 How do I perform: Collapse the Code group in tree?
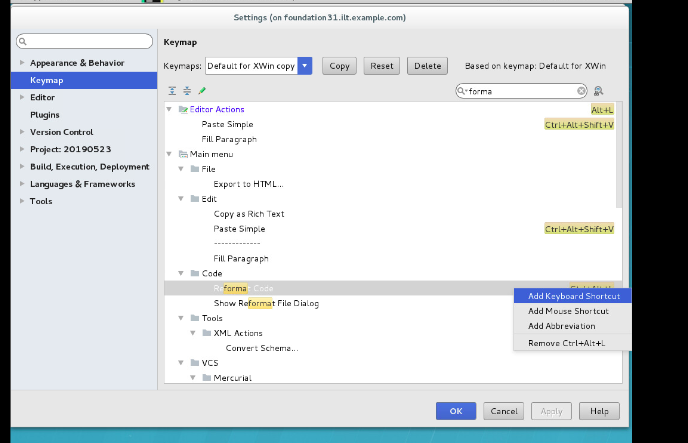pos(181,273)
